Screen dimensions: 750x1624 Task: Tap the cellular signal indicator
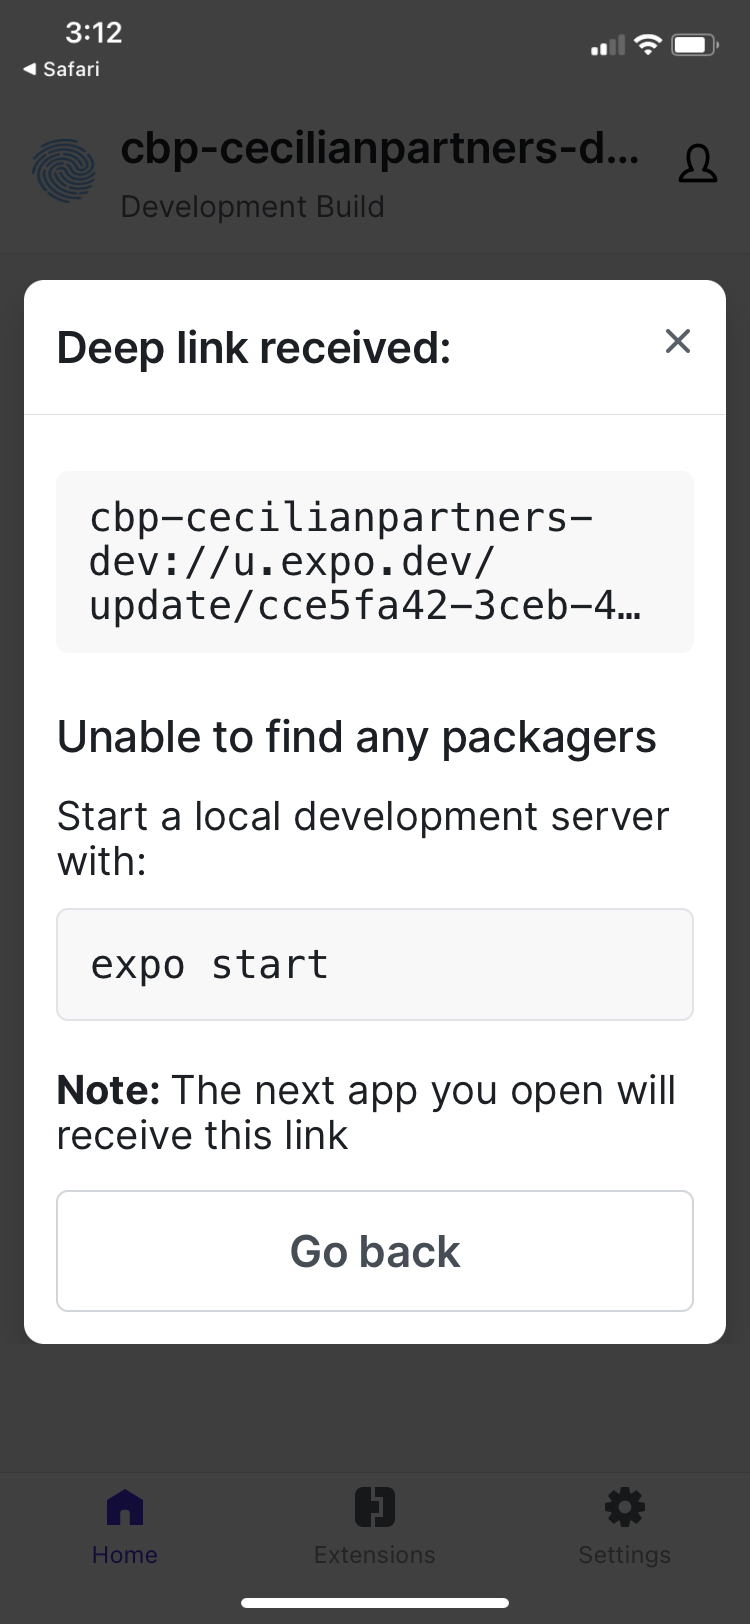point(605,46)
